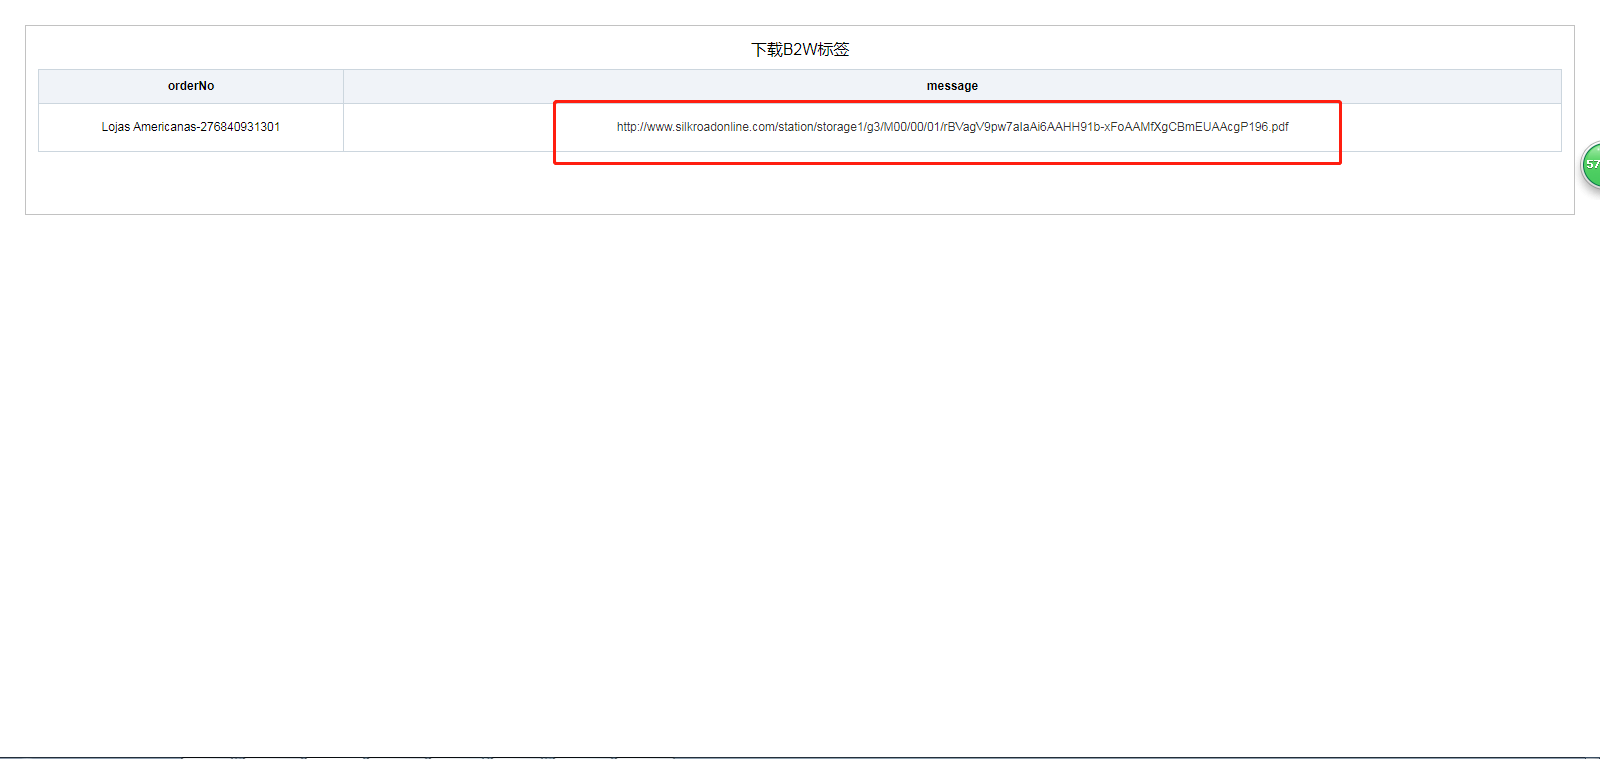This screenshot has width=1600, height=759.
Task: Click the orderNo column header
Action: 191,86
